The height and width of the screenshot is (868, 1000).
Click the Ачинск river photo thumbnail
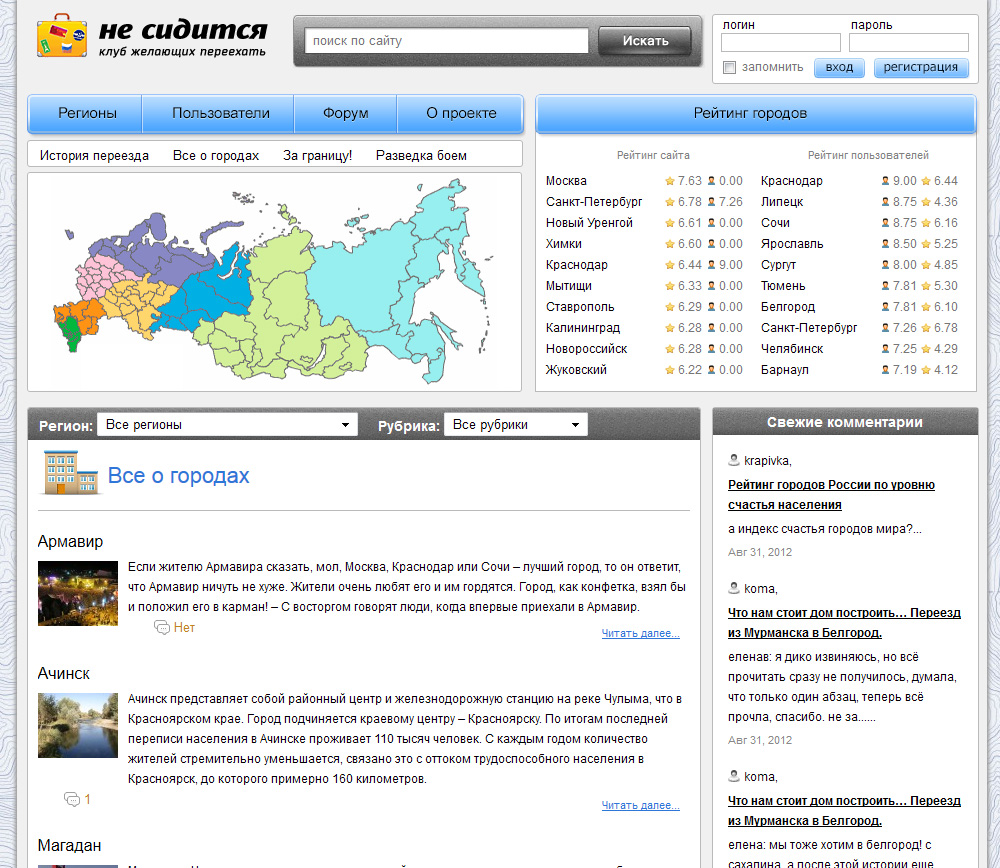point(78,725)
